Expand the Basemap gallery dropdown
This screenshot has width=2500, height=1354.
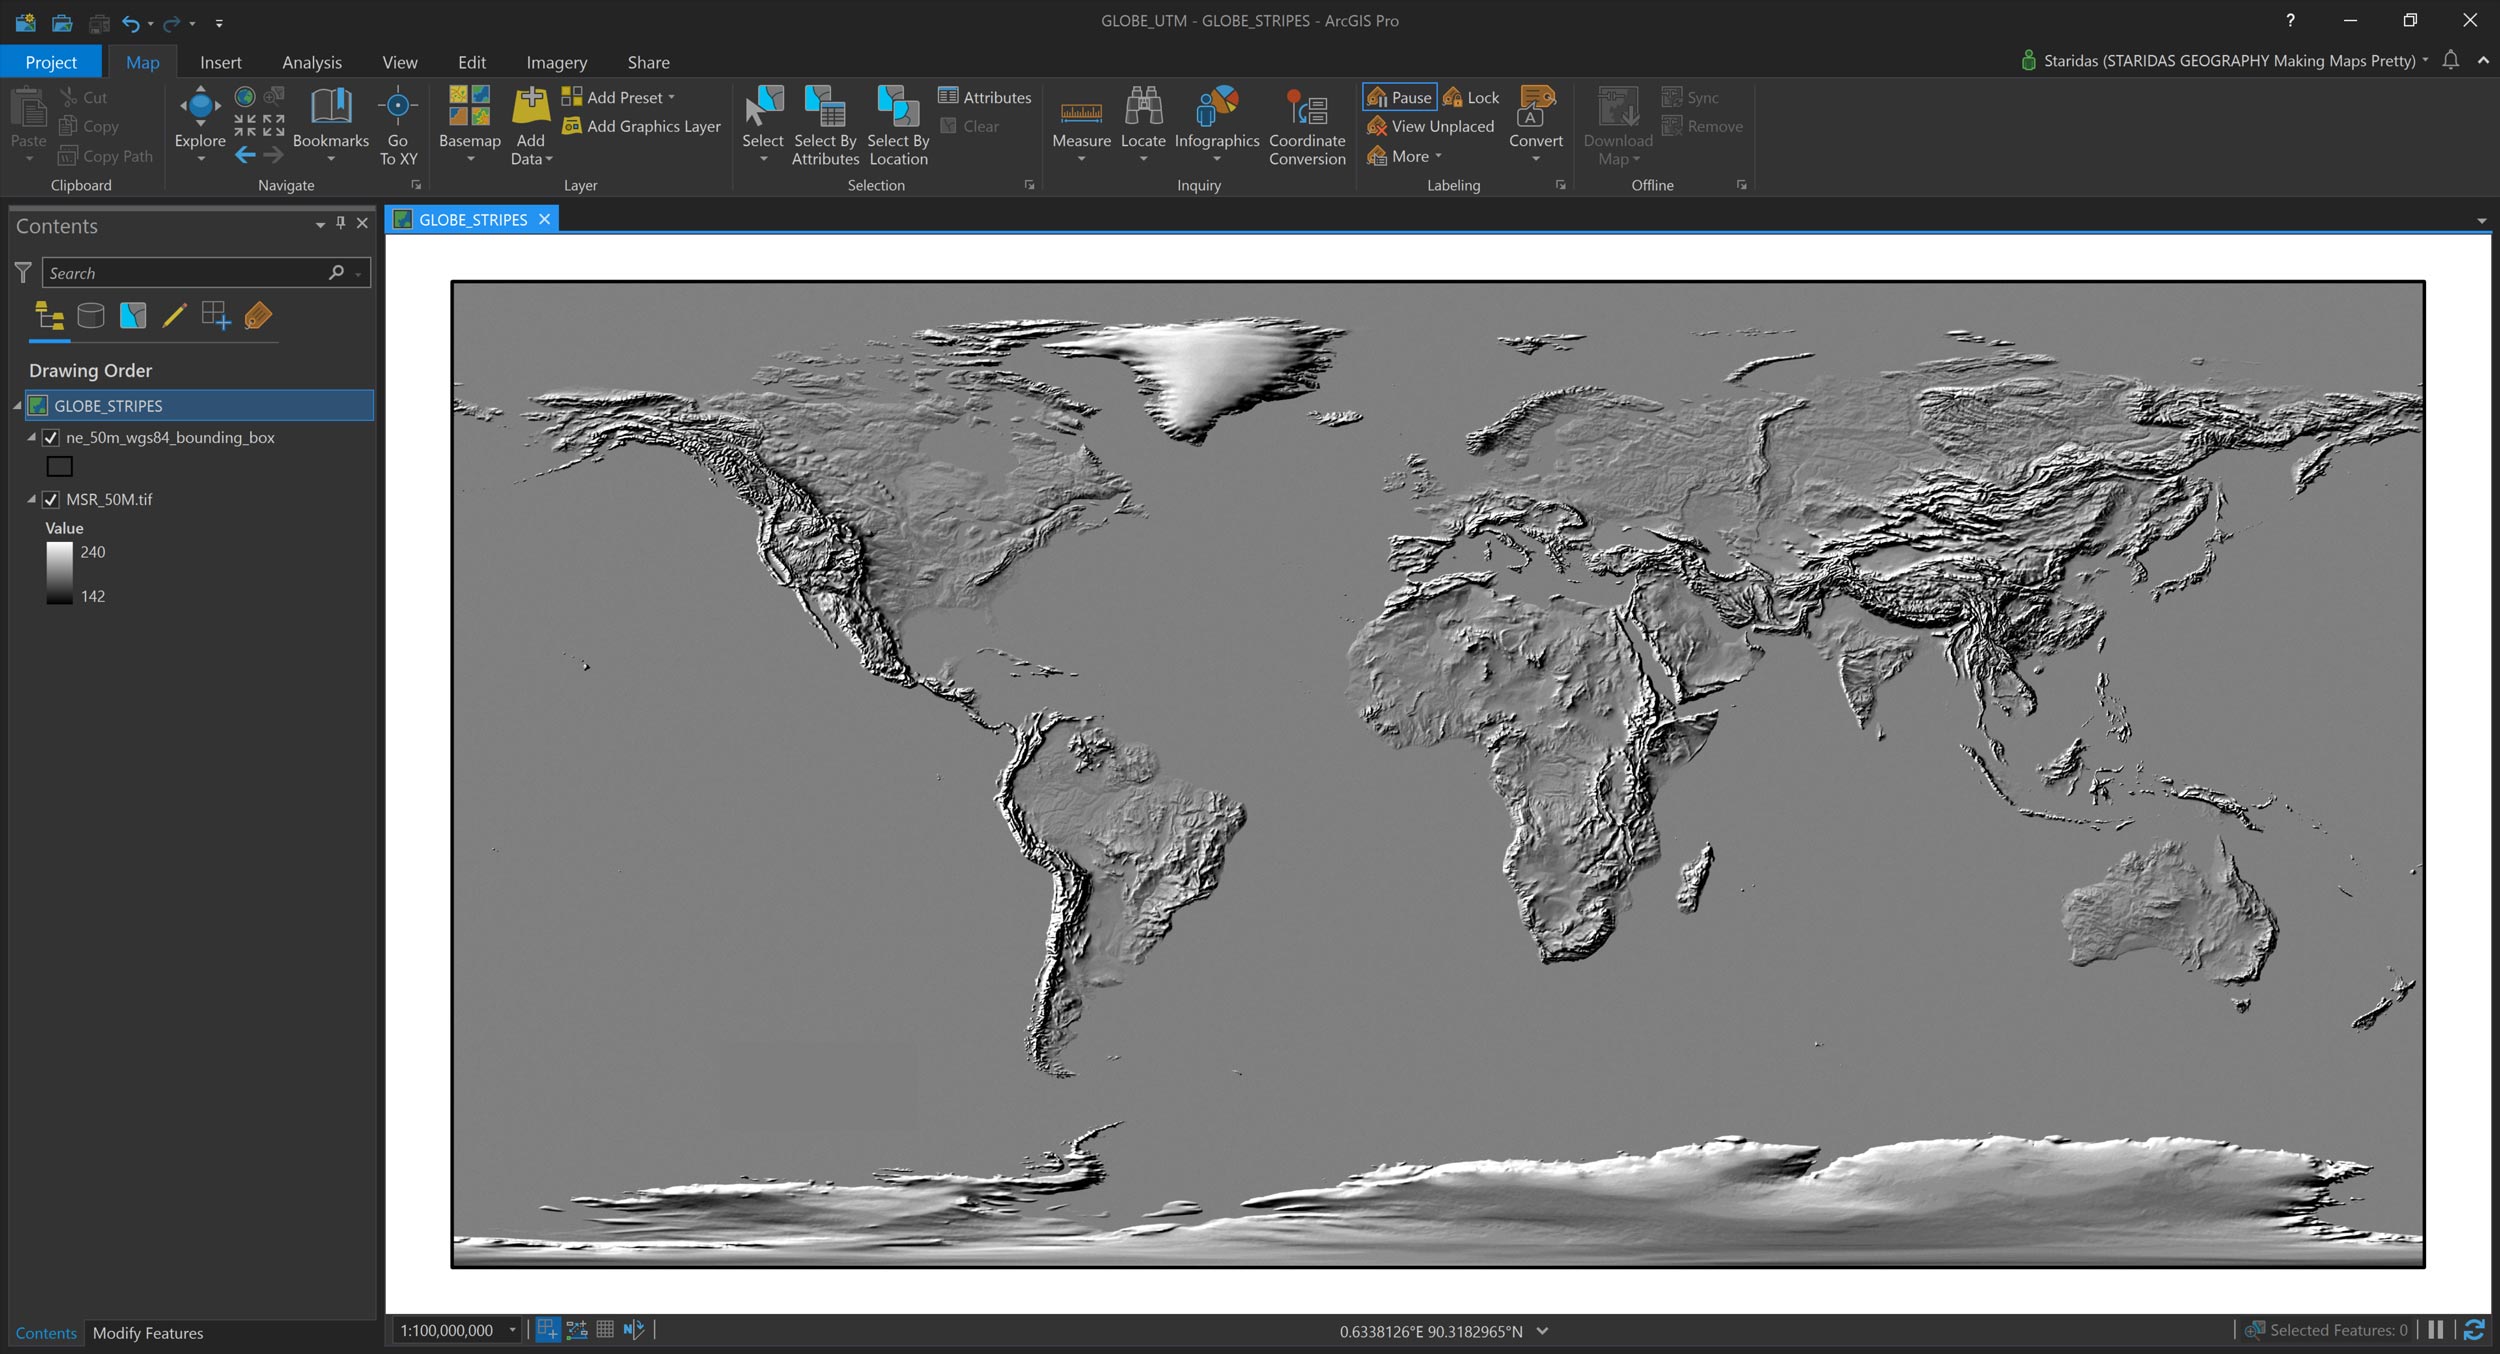tap(469, 158)
